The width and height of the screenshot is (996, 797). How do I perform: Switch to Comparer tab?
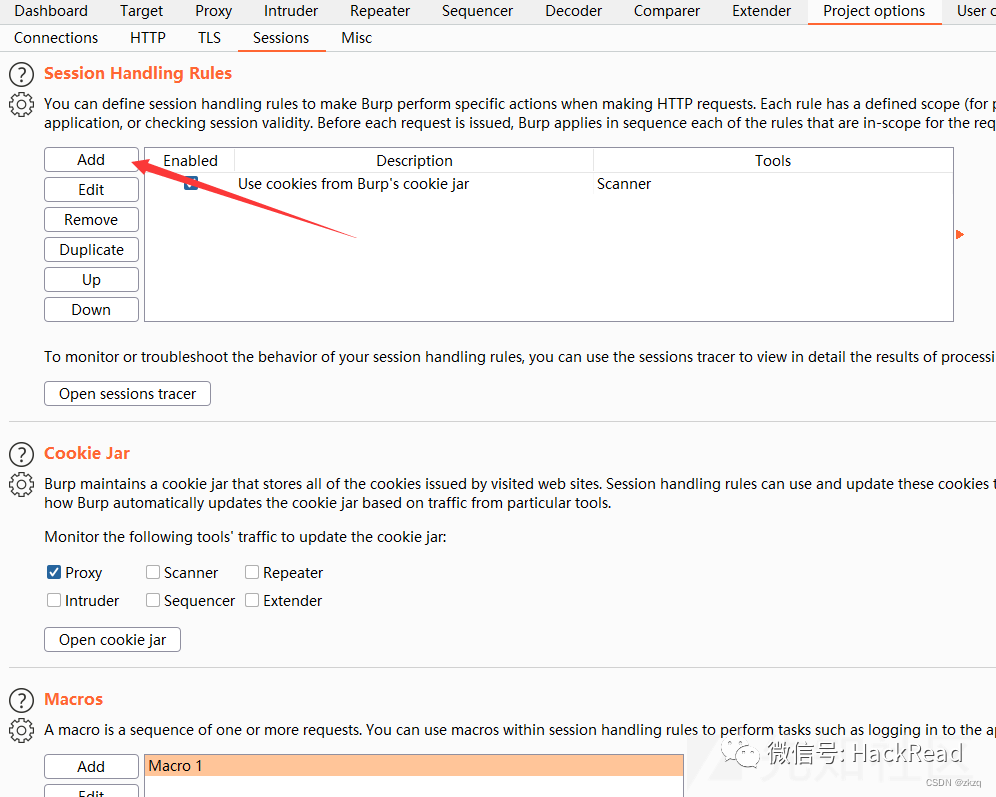(x=667, y=11)
